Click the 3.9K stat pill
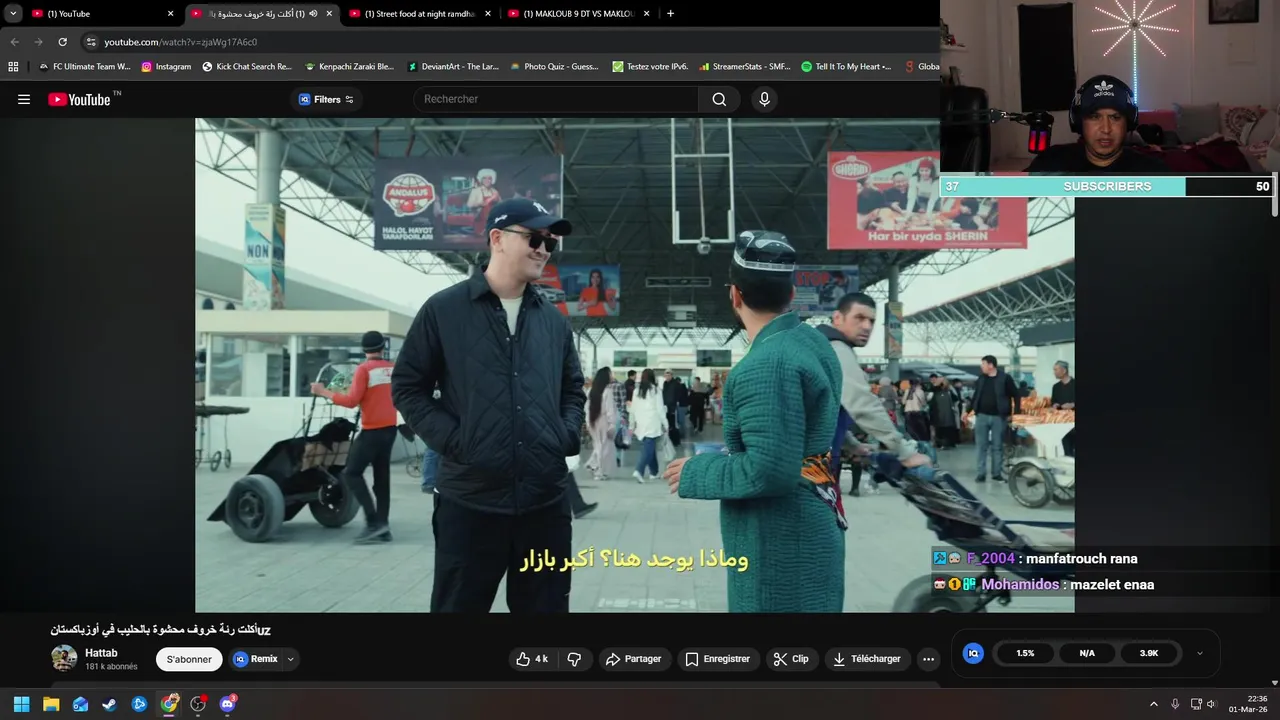1280x720 pixels. [1149, 653]
